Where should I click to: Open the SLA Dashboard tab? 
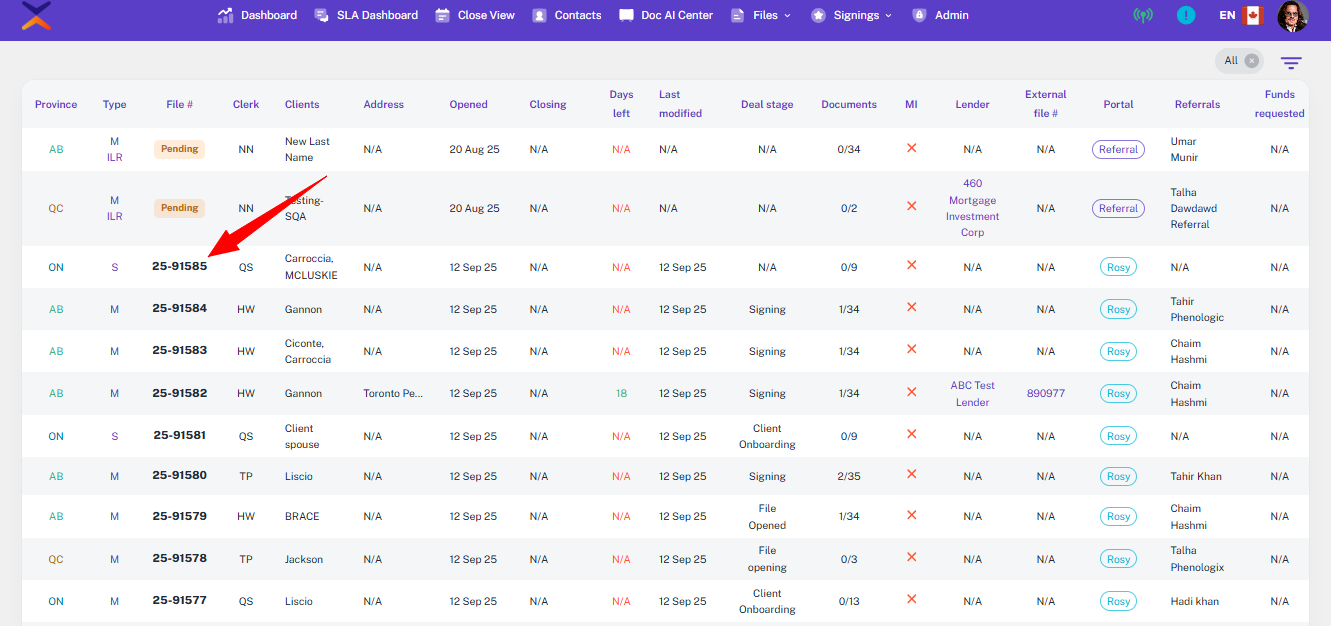coord(366,16)
